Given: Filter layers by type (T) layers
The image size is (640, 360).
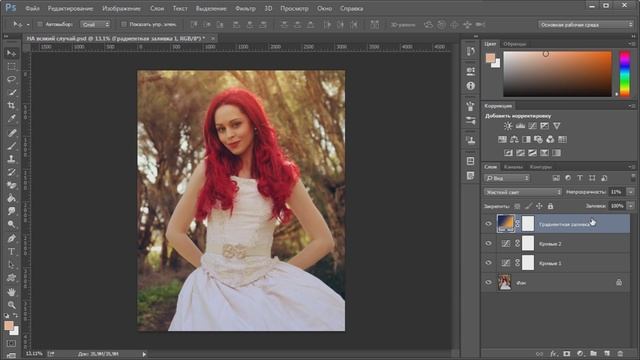Looking at the screenshot, I should [x=580, y=178].
